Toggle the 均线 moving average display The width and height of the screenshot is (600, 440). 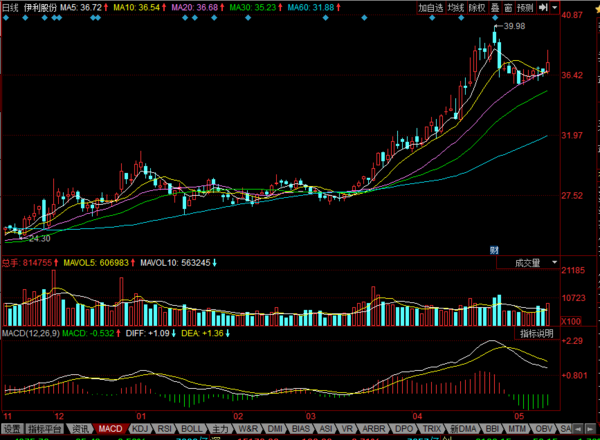pos(455,6)
